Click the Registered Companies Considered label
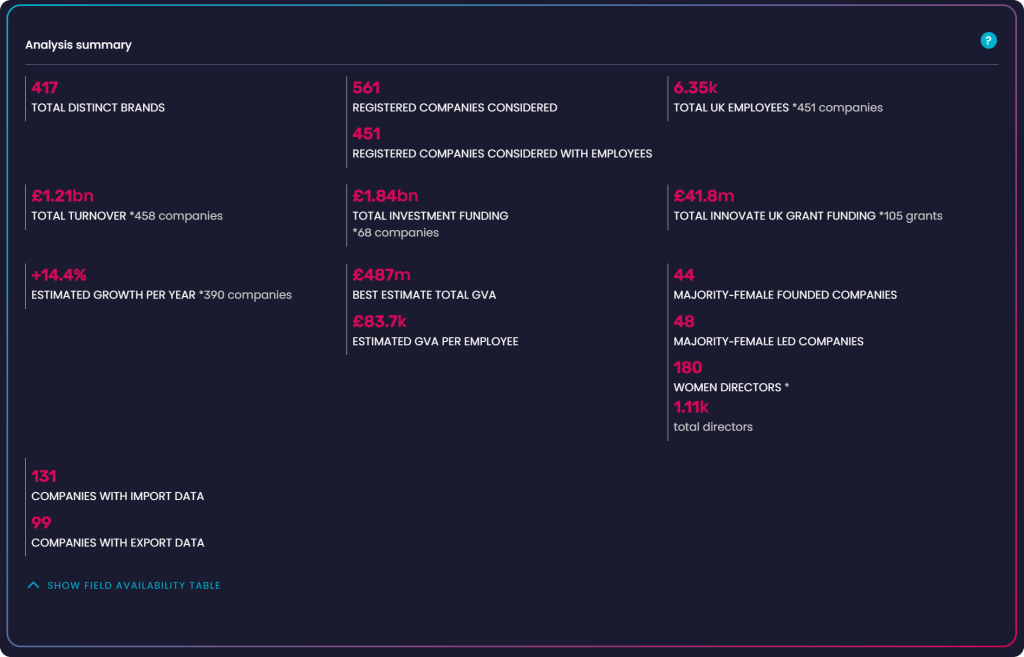Screen dimensions: 1024x657 (455, 108)
